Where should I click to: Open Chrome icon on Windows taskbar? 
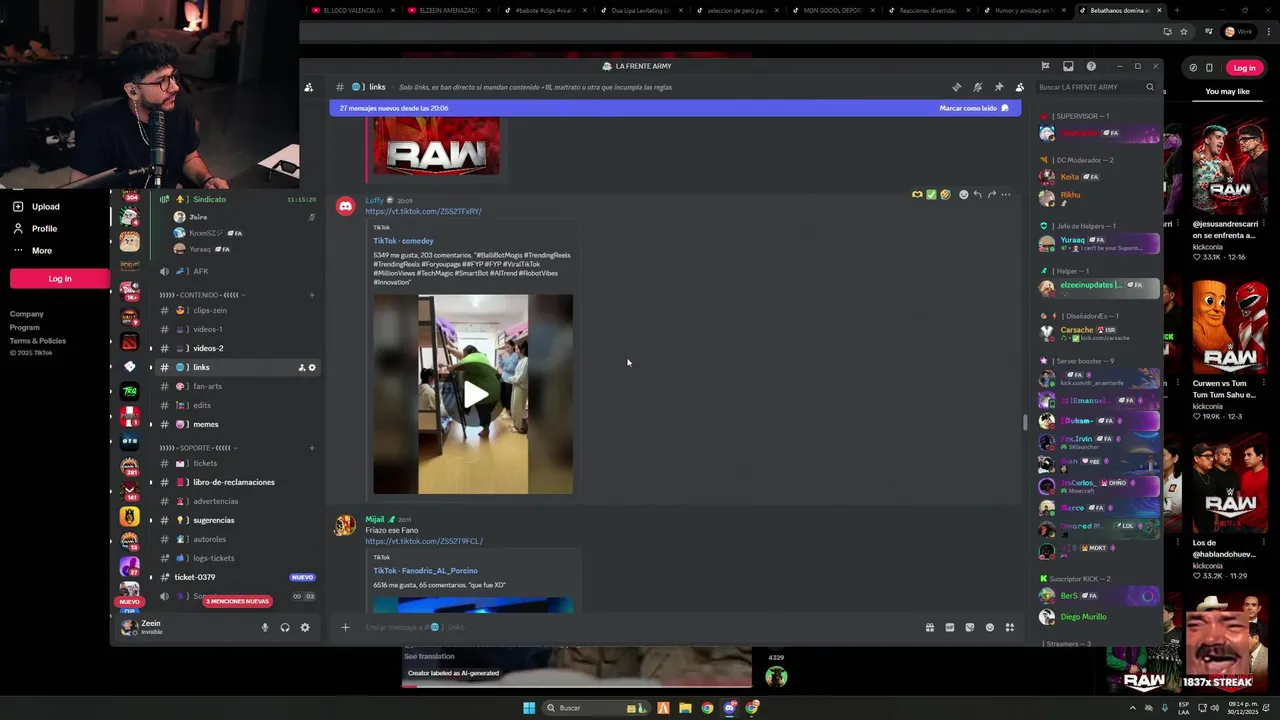[707, 708]
